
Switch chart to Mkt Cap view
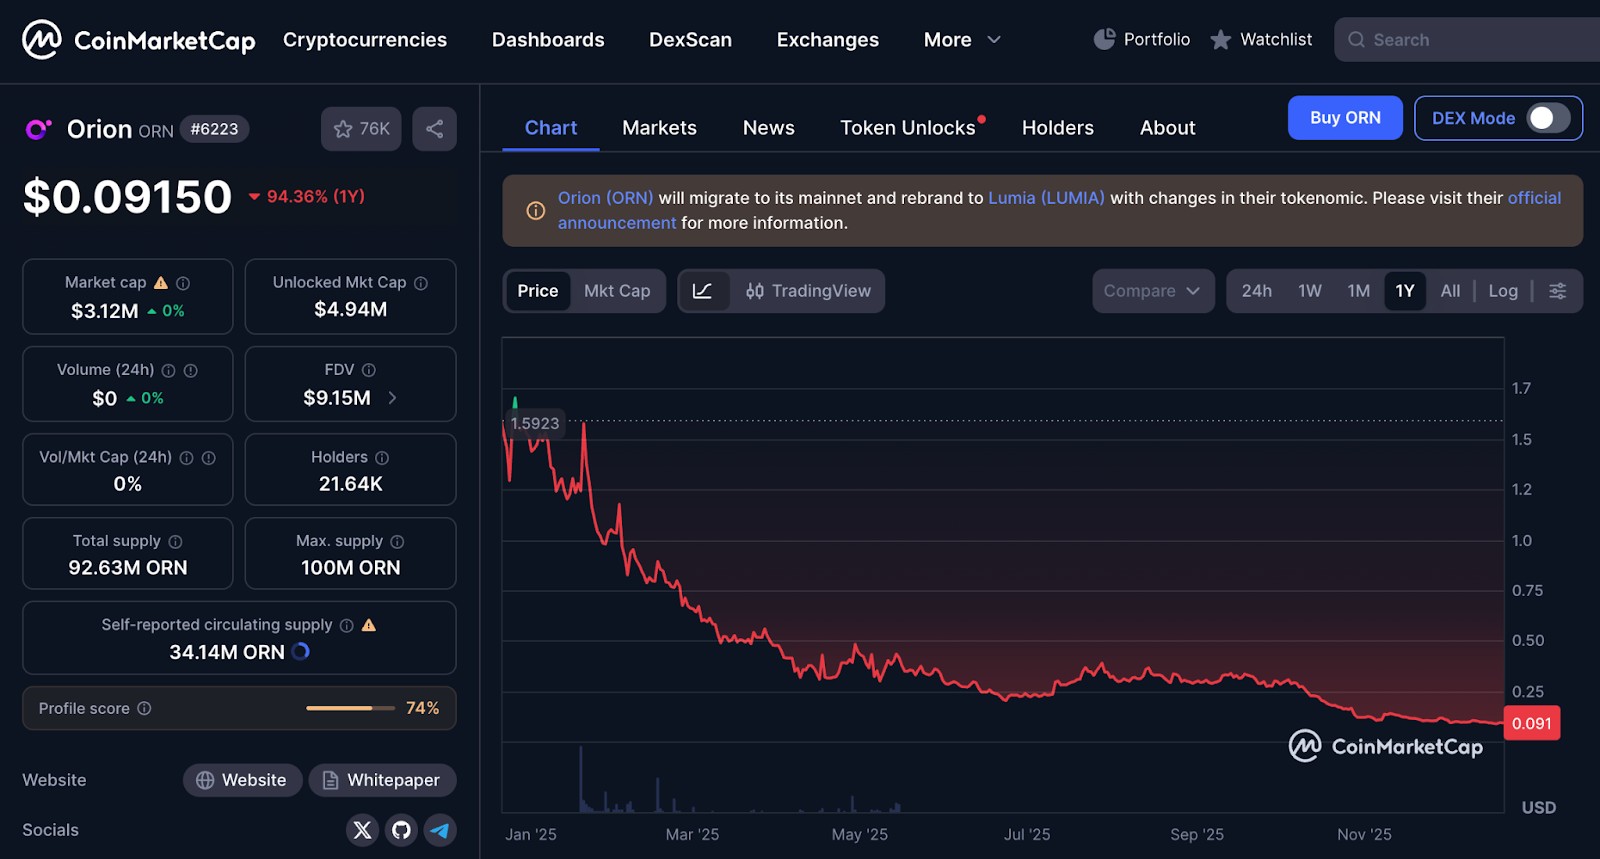coord(617,291)
